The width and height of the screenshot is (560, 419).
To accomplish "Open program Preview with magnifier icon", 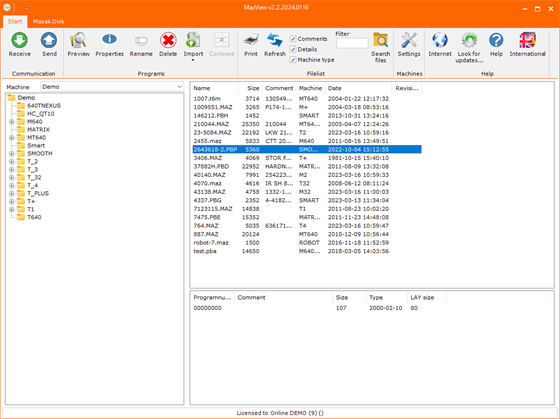I will click(x=78, y=40).
